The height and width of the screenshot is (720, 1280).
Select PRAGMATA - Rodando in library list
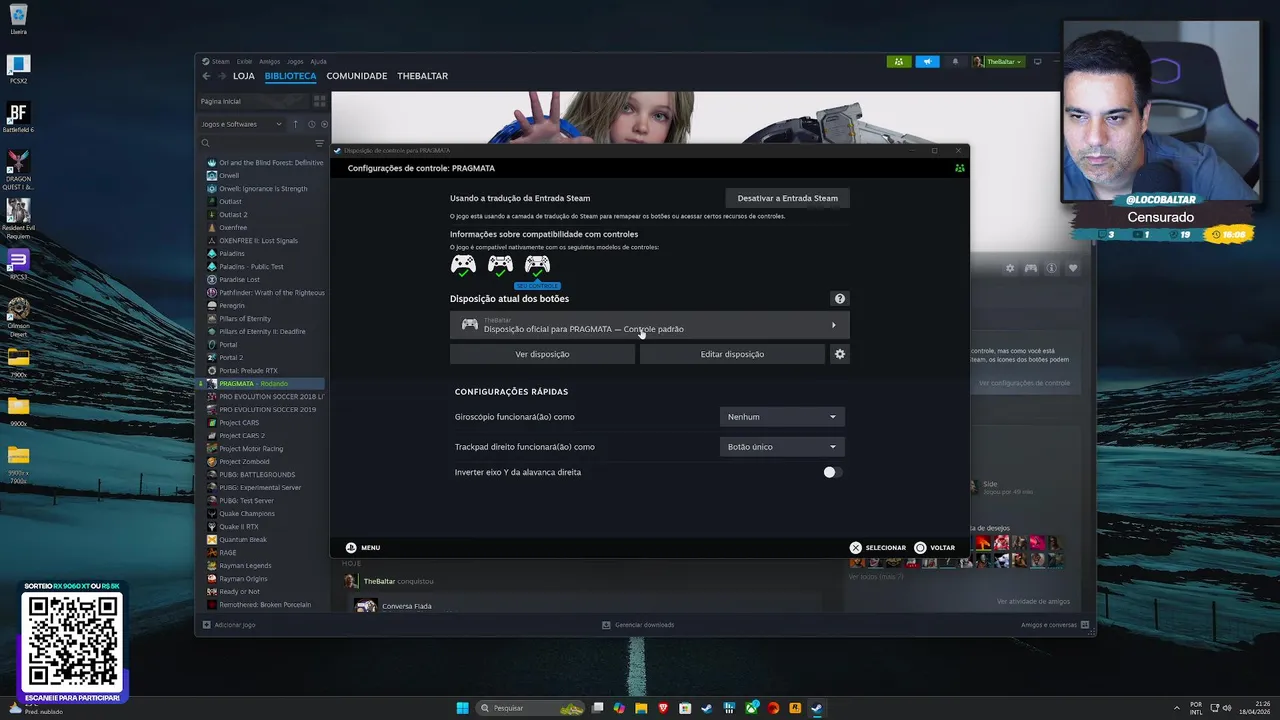262,383
